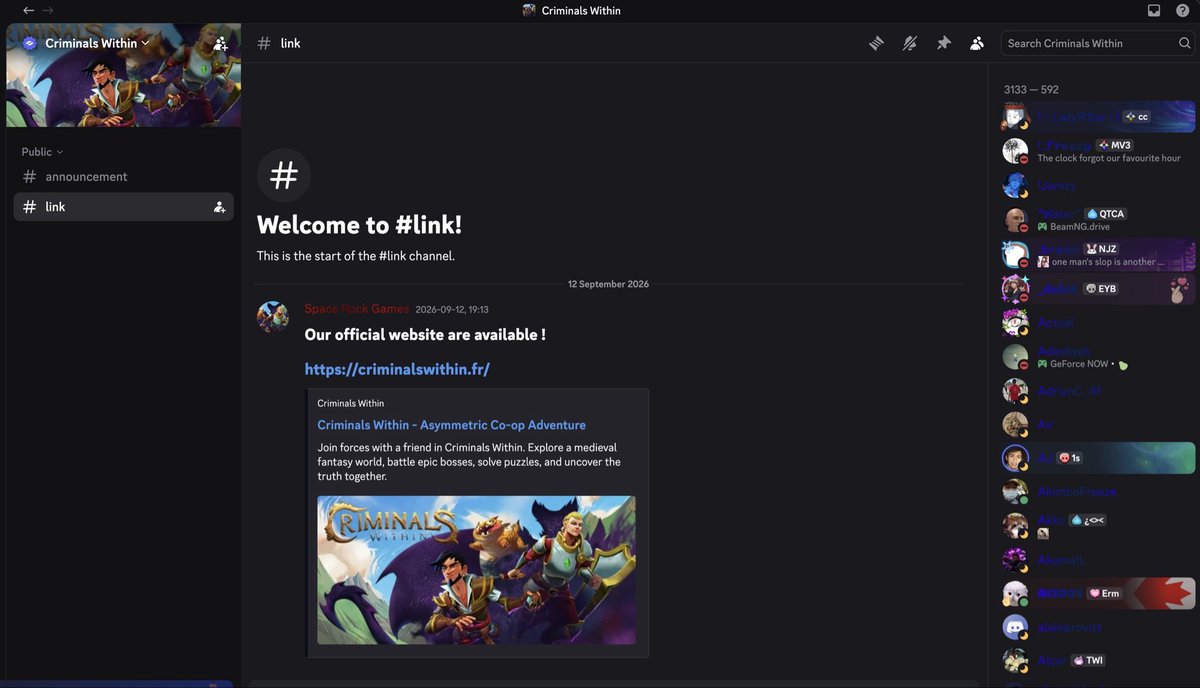The height and width of the screenshot is (688, 1200).
Task: Click the 3133 — 592 member group header
Action: (x=1031, y=89)
